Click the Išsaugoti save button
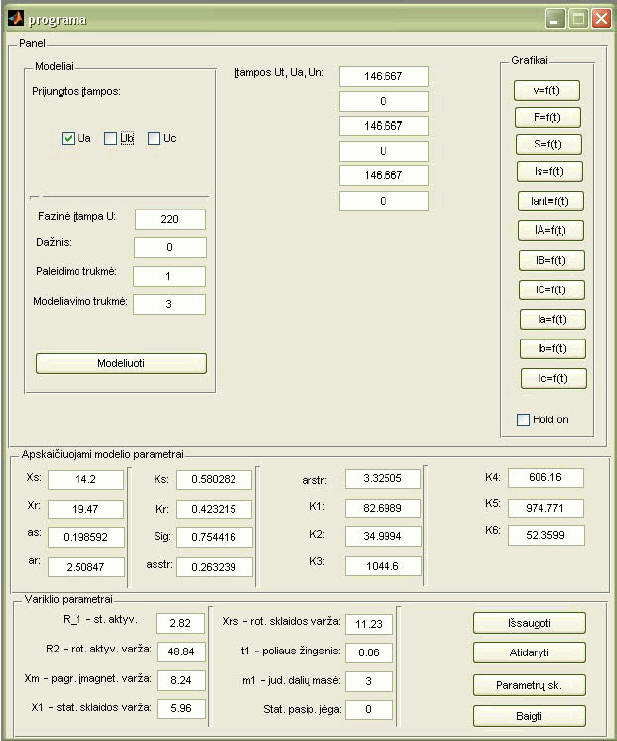The width and height of the screenshot is (617, 741). (x=529, y=623)
